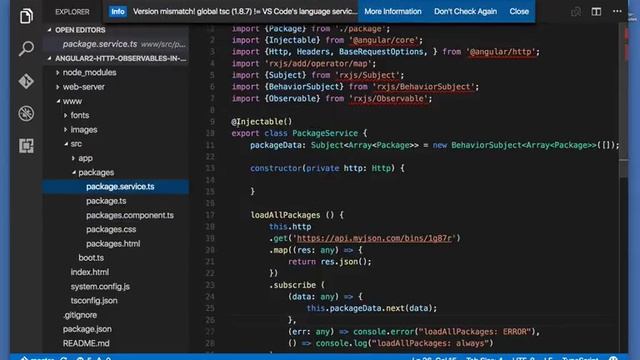Click the loadAllPackages method name
This screenshot has height=360, width=640.
285,215
